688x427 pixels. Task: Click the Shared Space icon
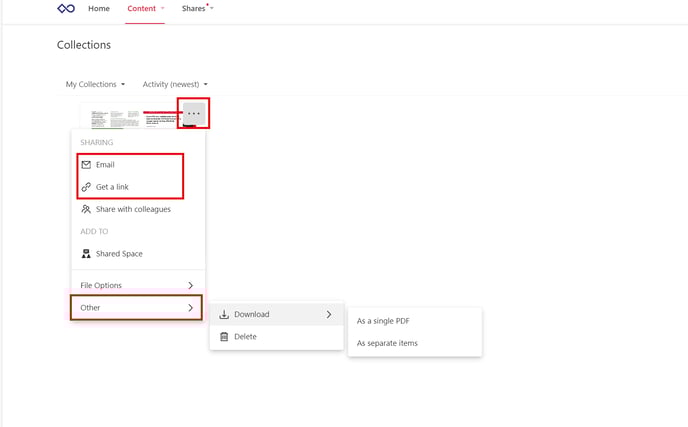pos(86,254)
